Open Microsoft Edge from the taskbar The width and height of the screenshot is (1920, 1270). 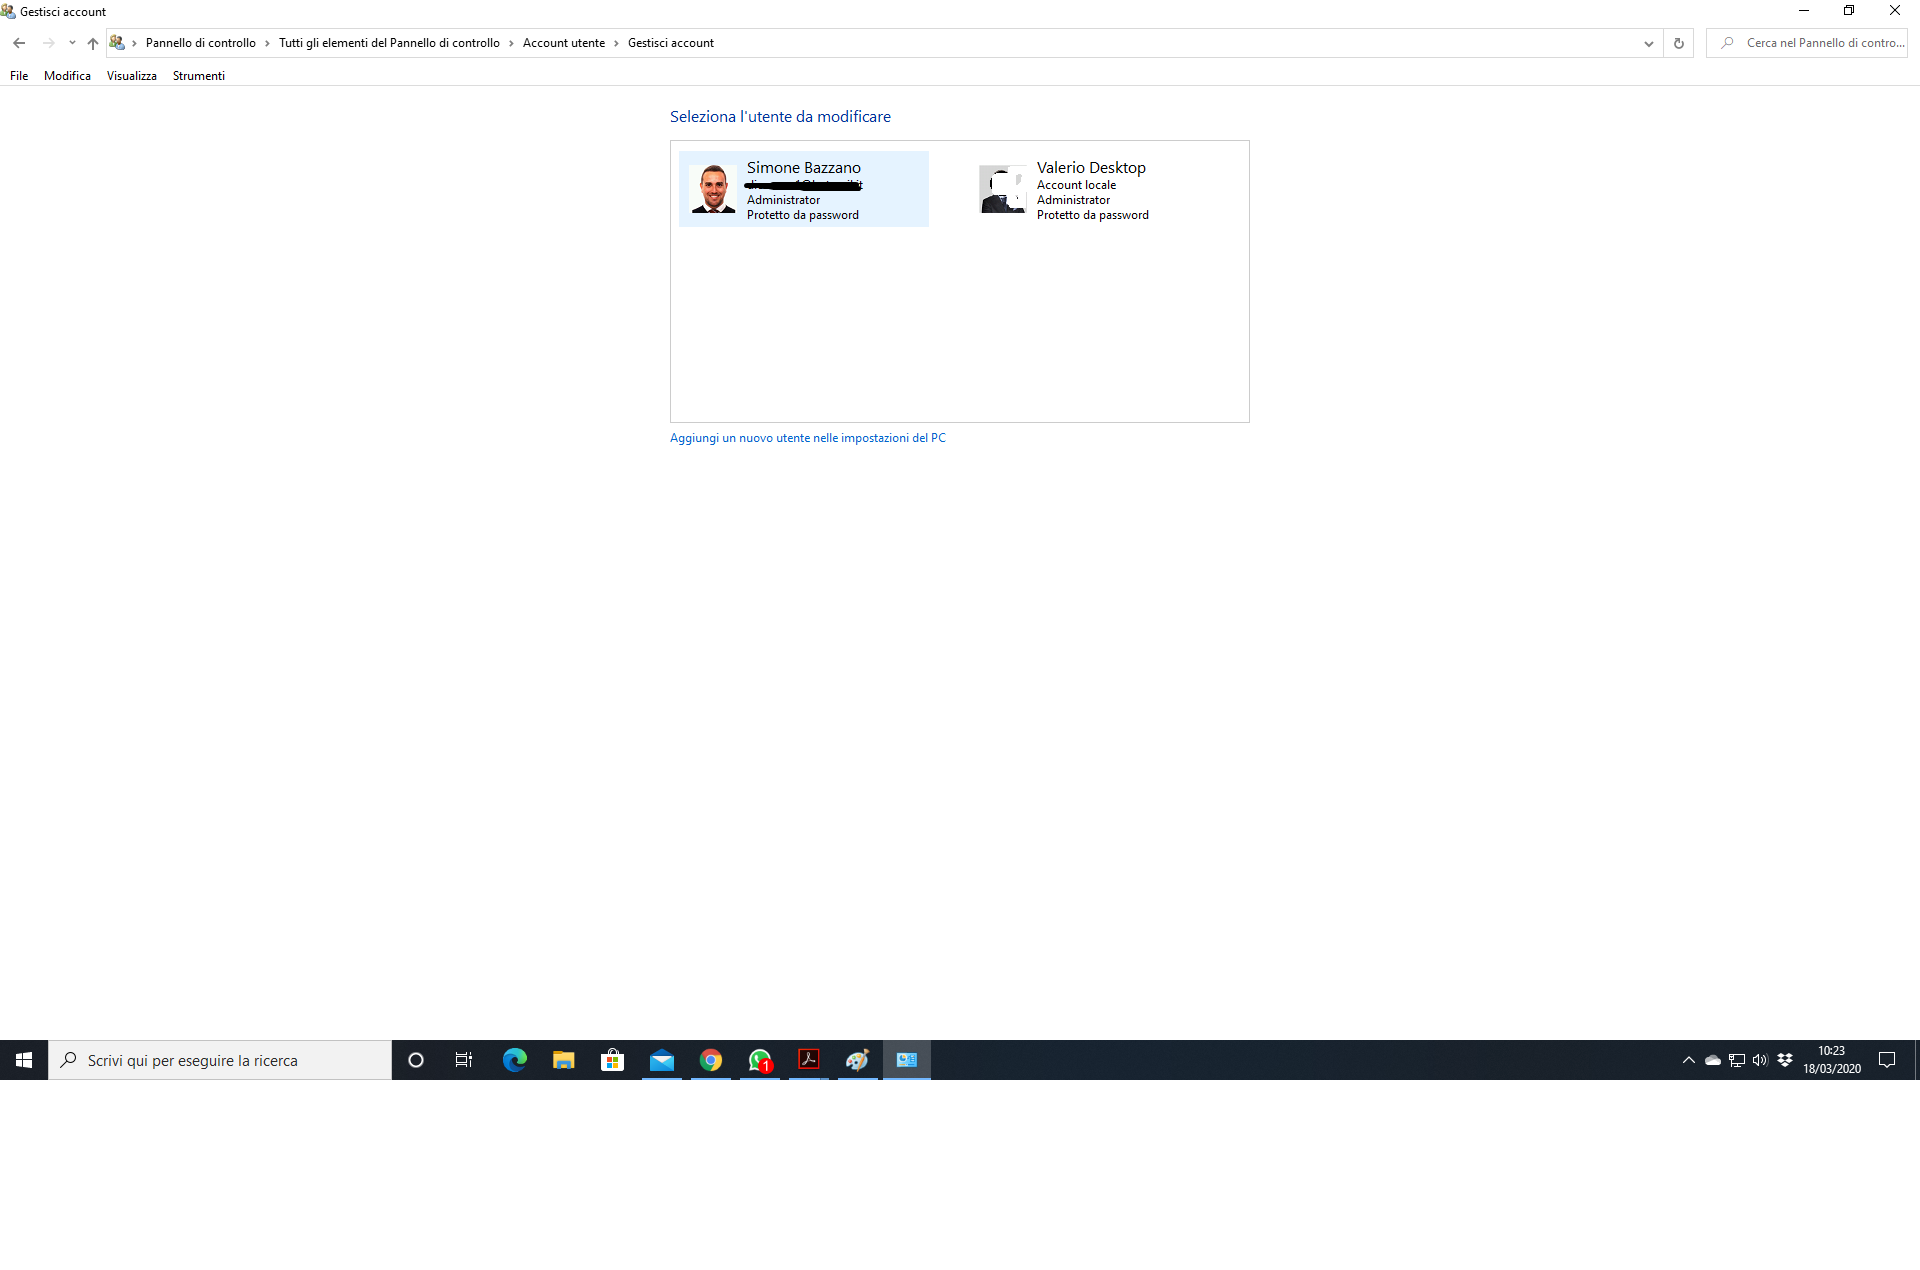tap(514, 1060)
